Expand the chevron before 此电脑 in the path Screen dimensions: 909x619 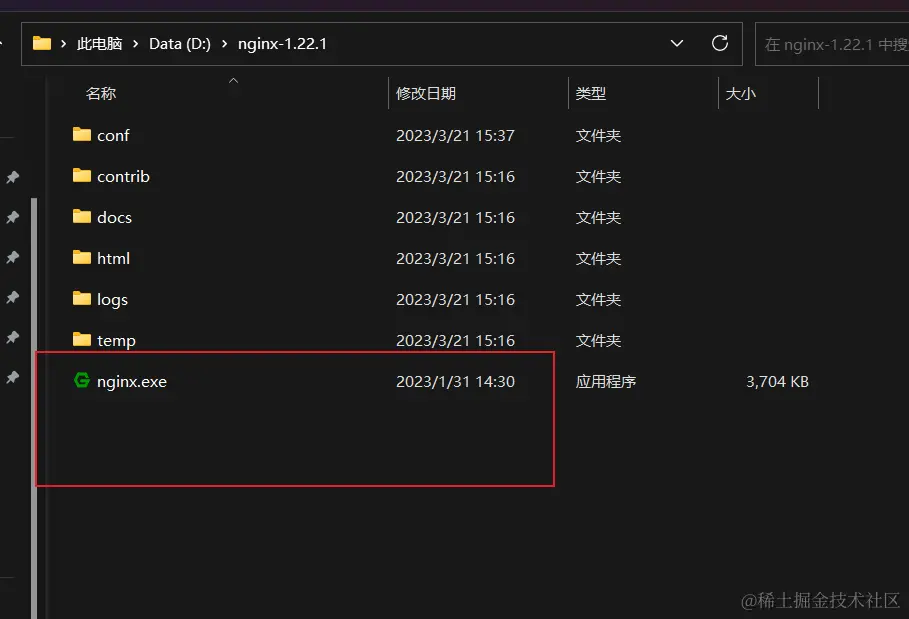click(64, 43)
